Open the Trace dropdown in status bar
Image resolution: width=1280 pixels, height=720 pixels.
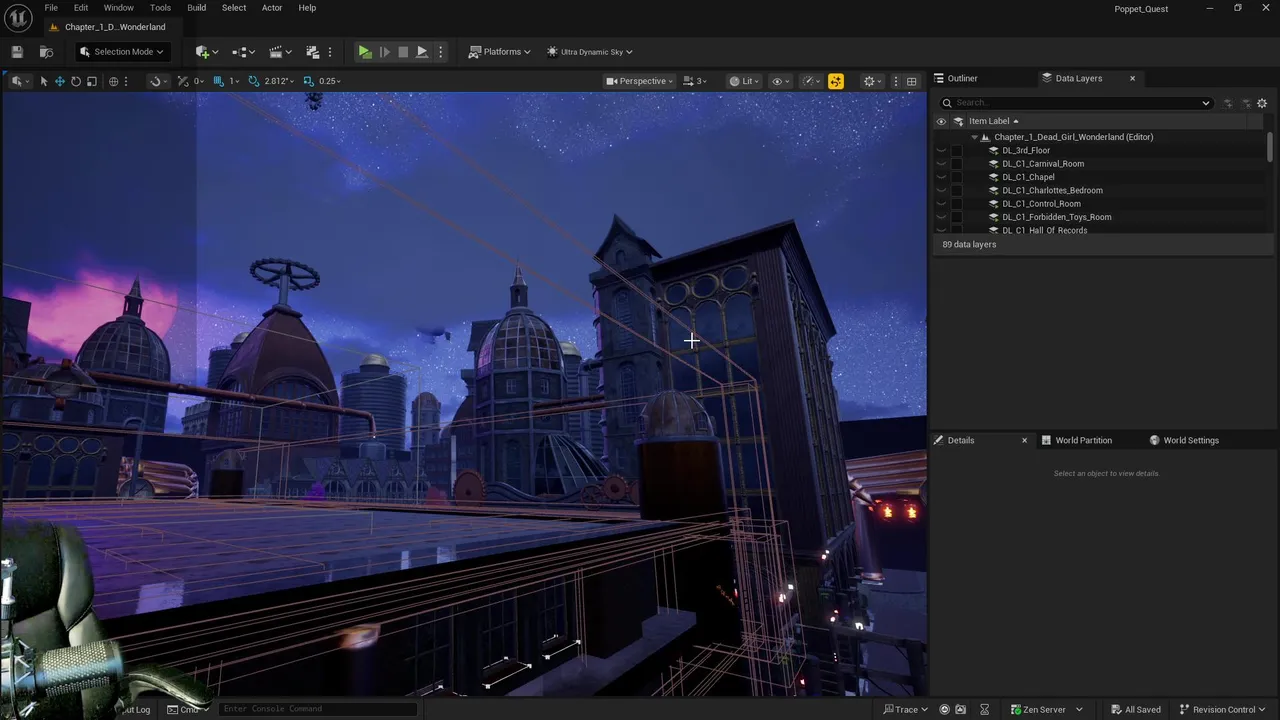coord(905,709)
